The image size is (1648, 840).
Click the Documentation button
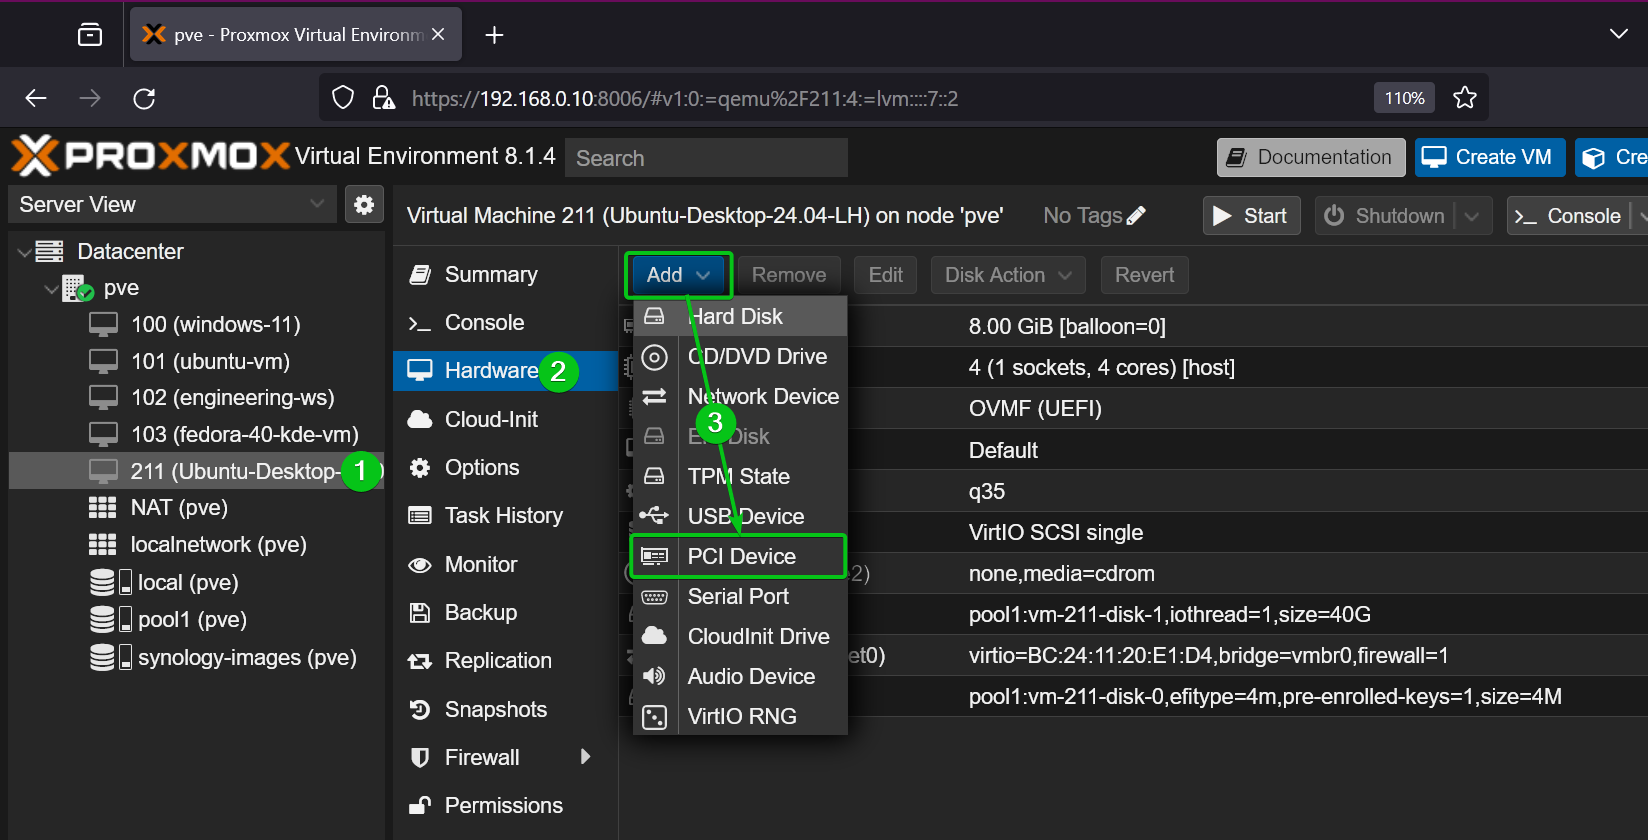point(1311,157)
